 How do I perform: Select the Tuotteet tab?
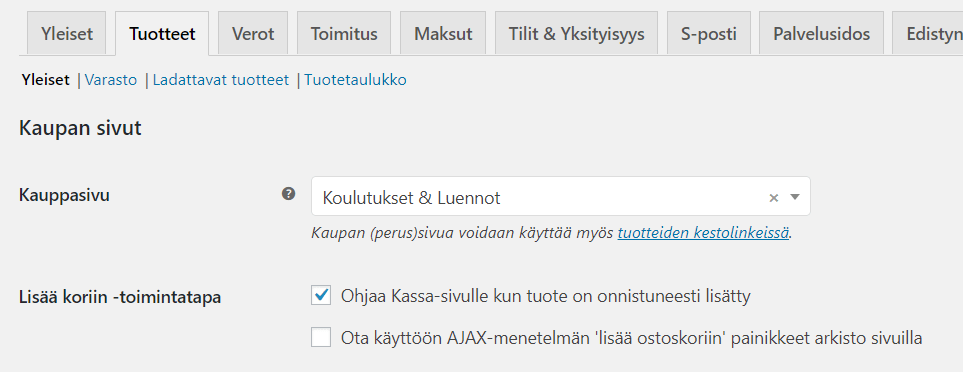pyautogui.click(x=162, y=33)
